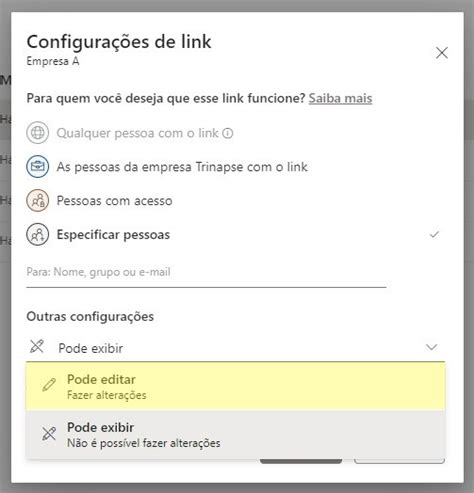This screenshot has width=474, height=493.
Task: Click the pencil icon in Pode editar option
Action: point(49,385)
